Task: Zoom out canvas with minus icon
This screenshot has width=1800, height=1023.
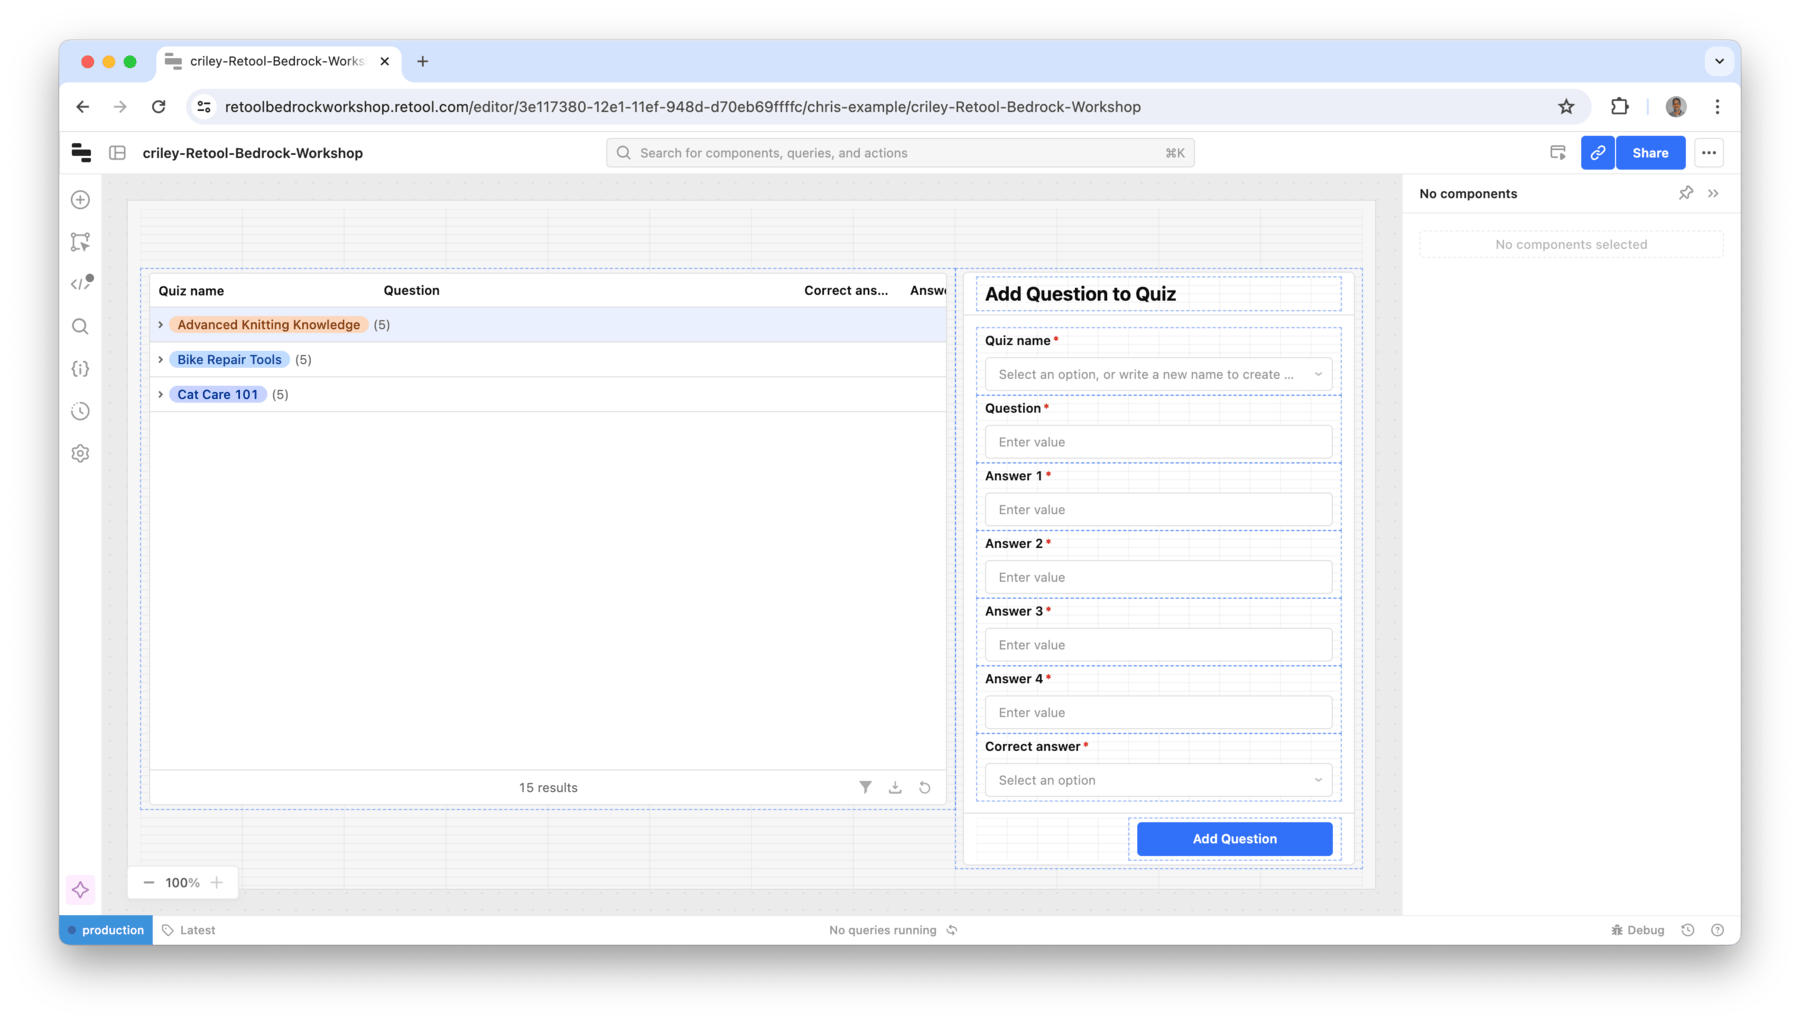Action: point(149,883)
